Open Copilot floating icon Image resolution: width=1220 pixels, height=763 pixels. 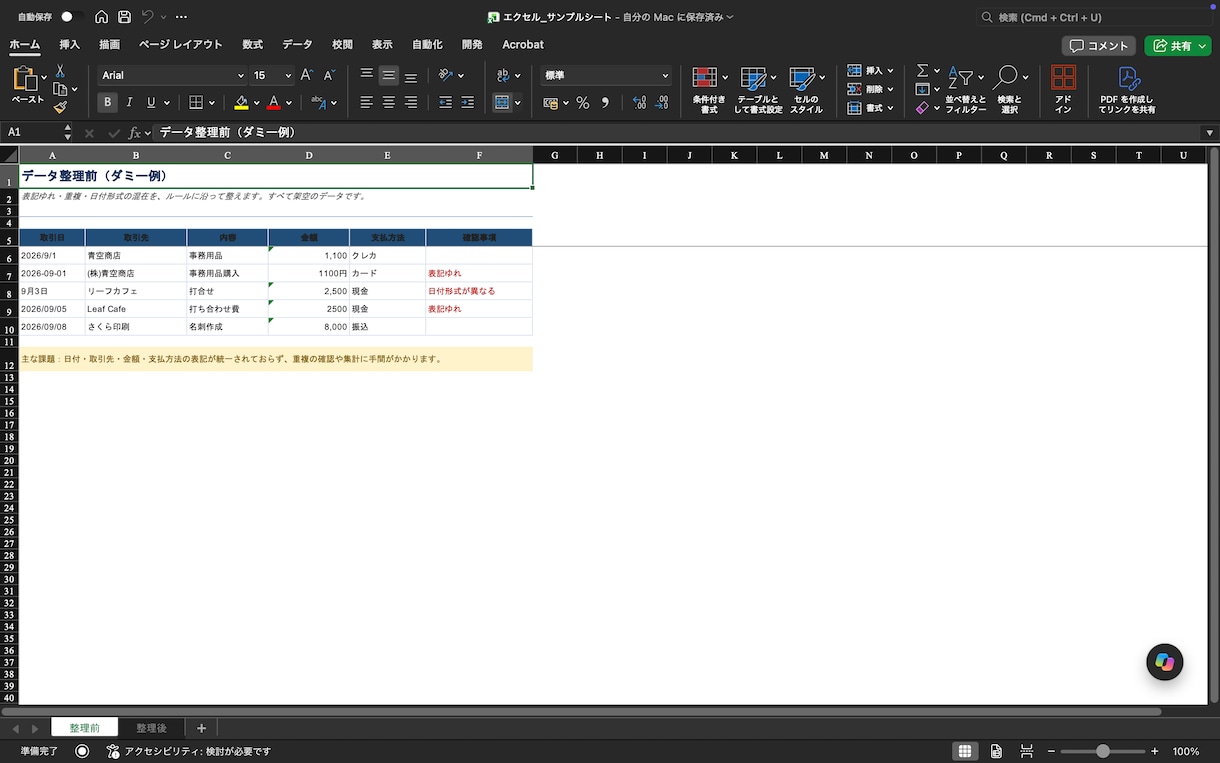click(x=1164, y=662)
